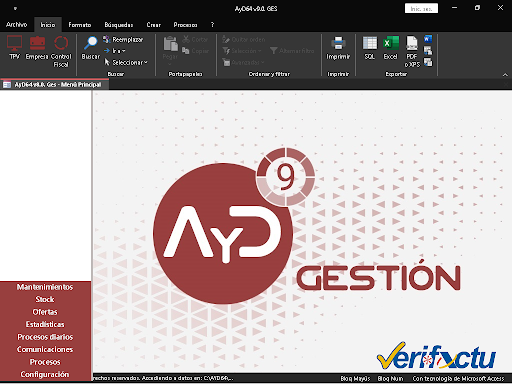The width and height of the screenshot is (512, 384).
Task: Open Procesos diarios in the side menu
Action: 45,337
